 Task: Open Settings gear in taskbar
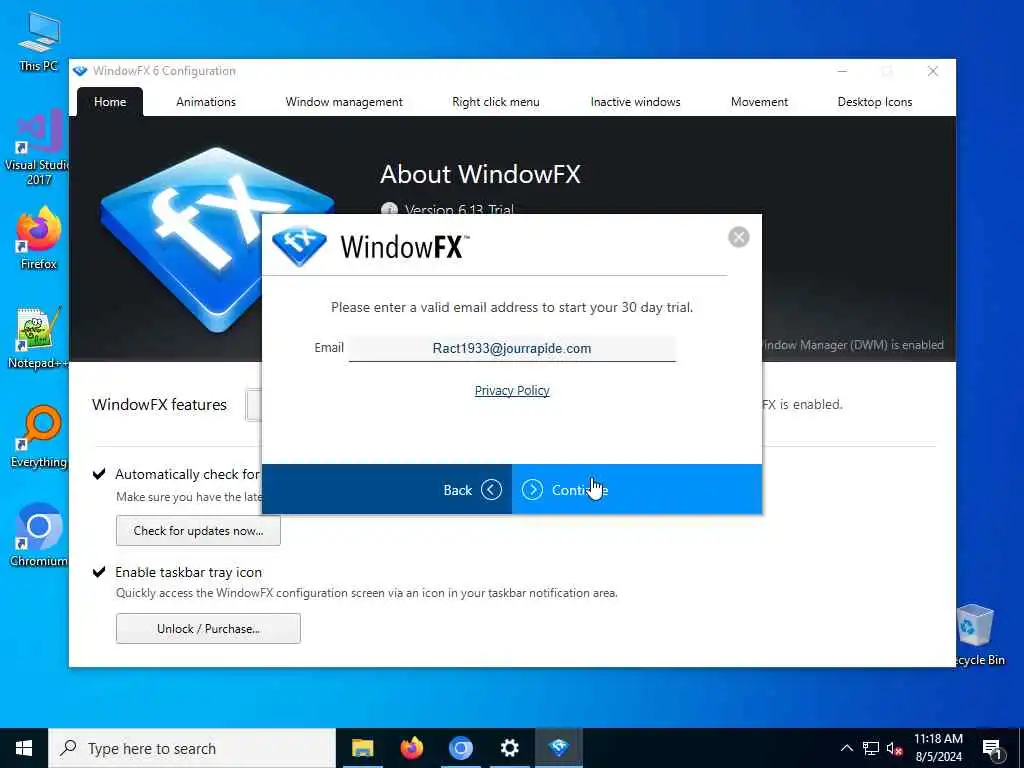click(x=509, y=748)
